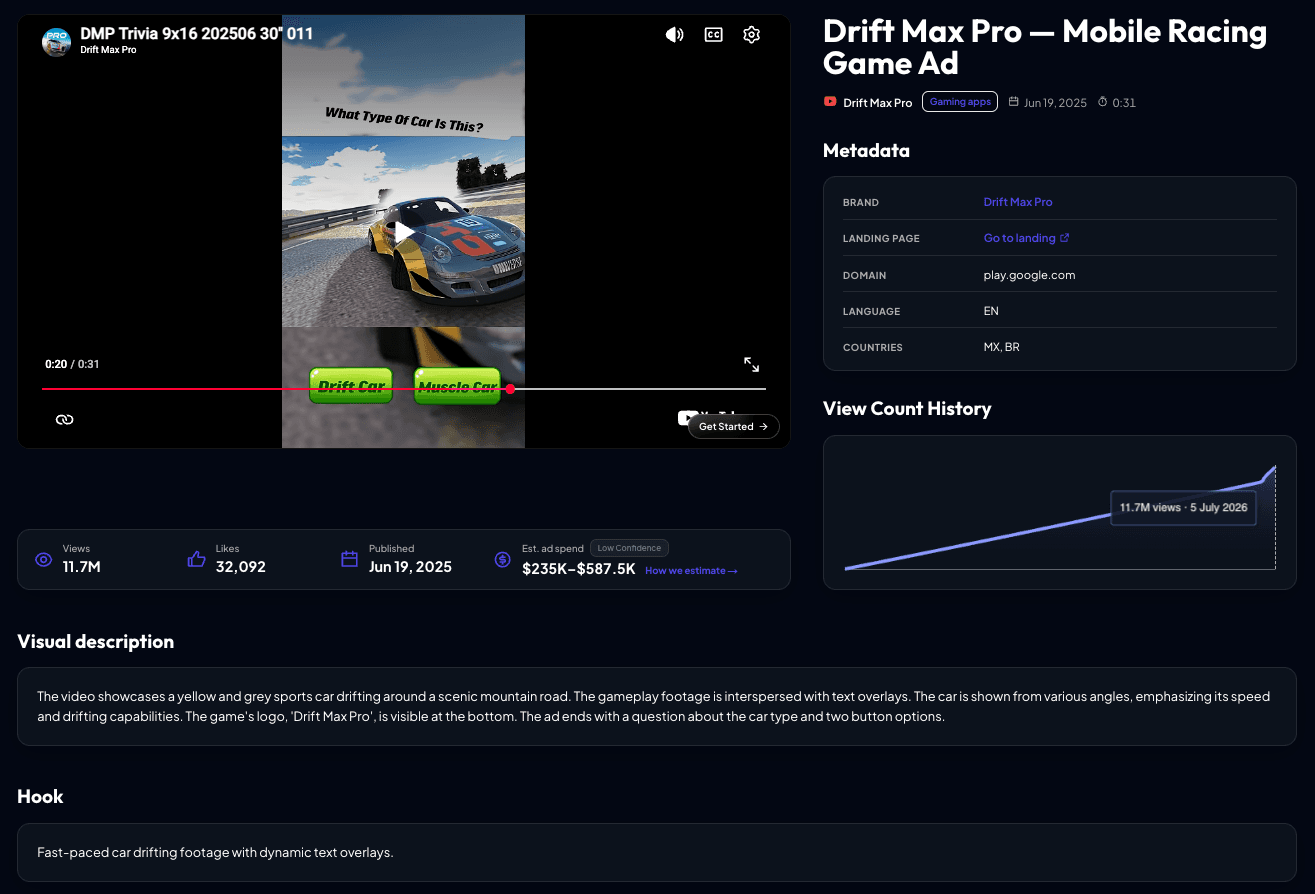1315x894 pixels.
Task: Click the Drift Max Pro channel avatar
Action: [56, 41]
